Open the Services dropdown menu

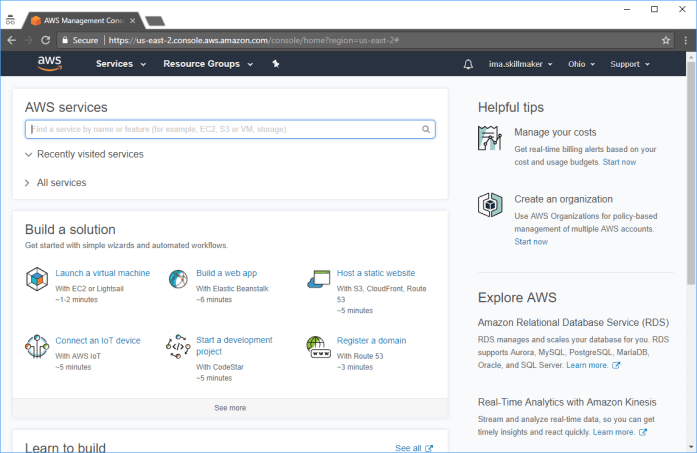point(121,64)
